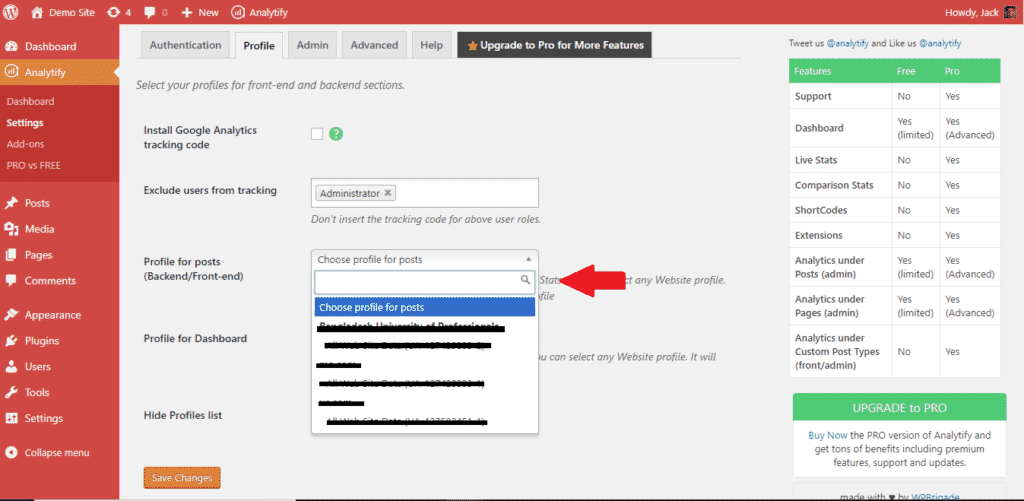
Task: Click Howdy, Jack account link
Action: 972,12
